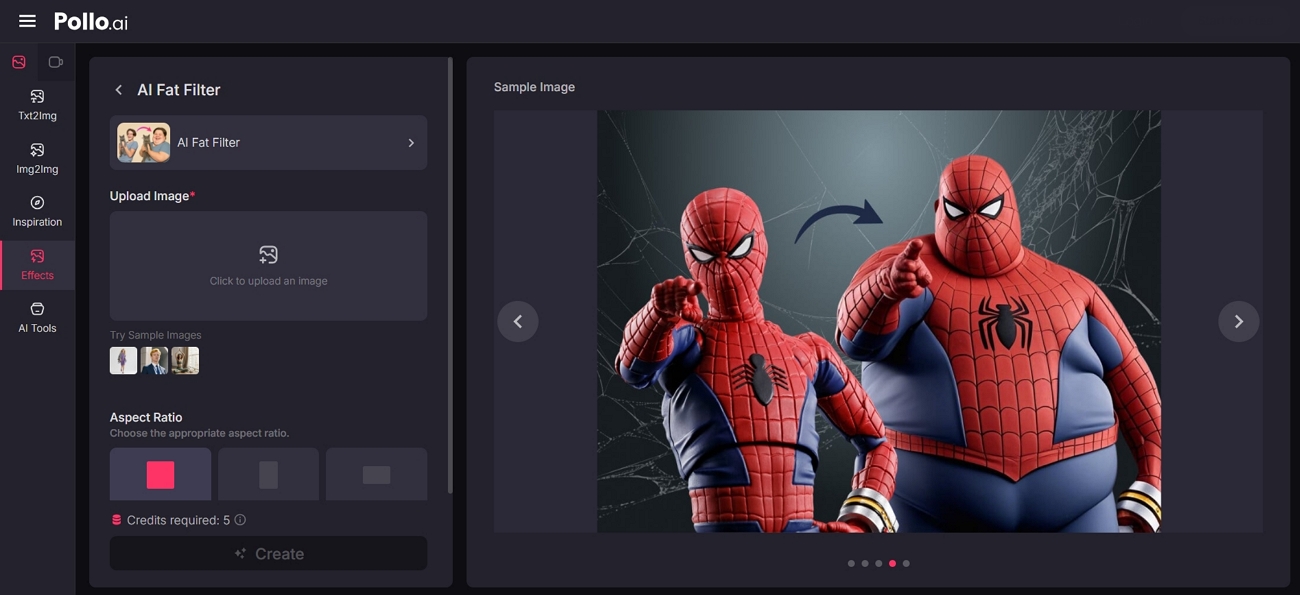Expand the AI Fat Filter effect selector
This screenshot has width=1300, height=595.
[268, 143]
